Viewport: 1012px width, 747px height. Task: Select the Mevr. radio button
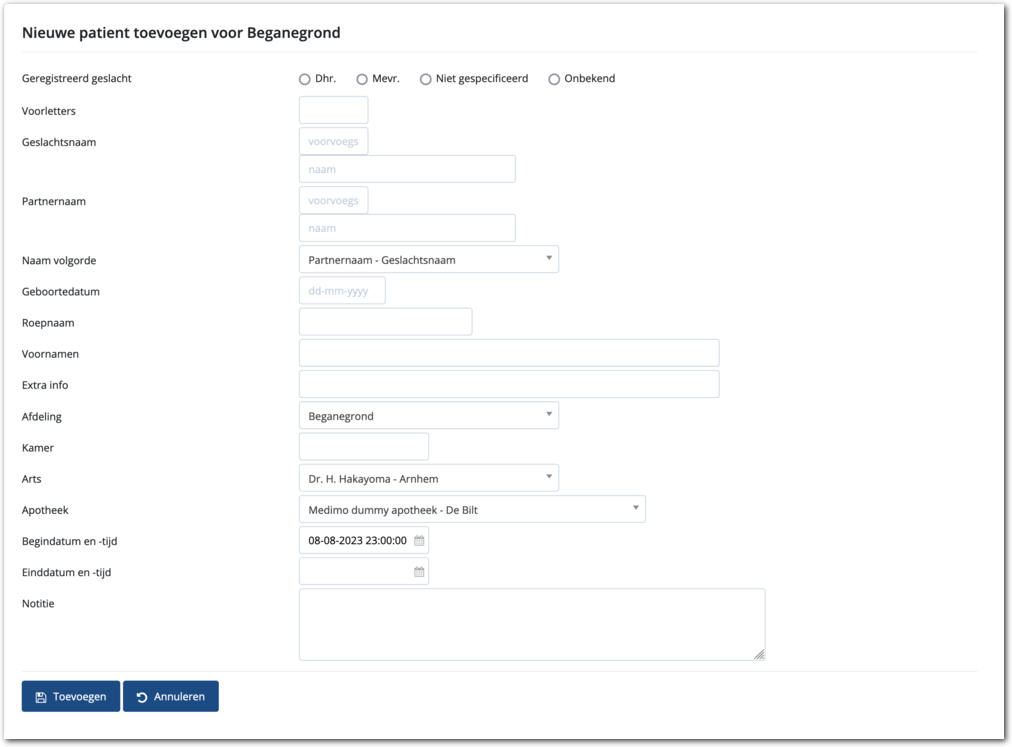tap(362, 79)
